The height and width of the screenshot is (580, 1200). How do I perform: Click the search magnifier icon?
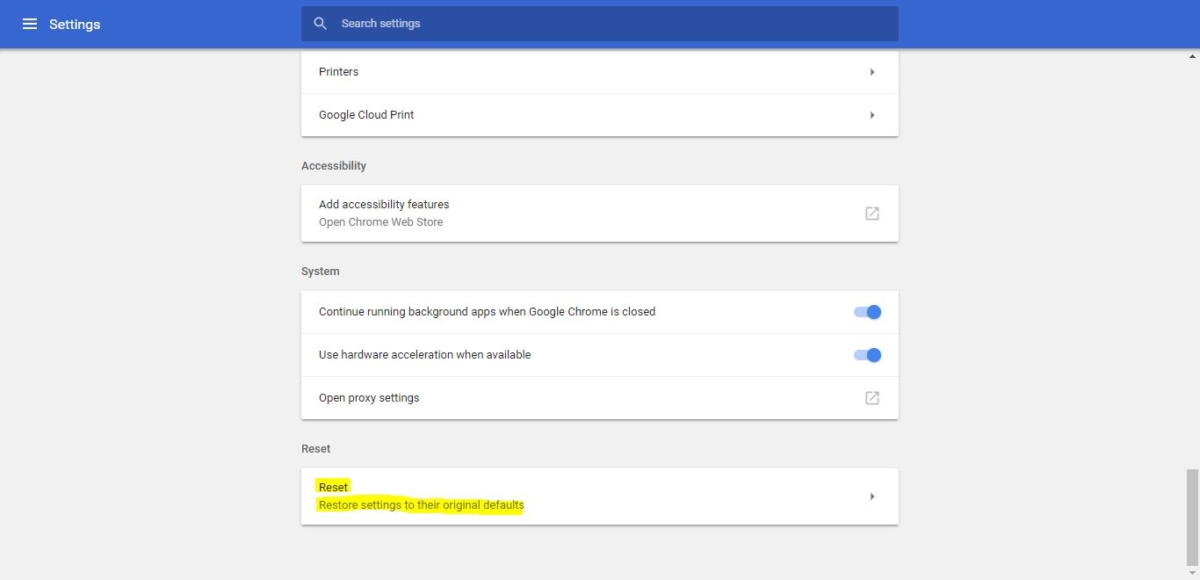pyautogui.click(x=320, y=23)
